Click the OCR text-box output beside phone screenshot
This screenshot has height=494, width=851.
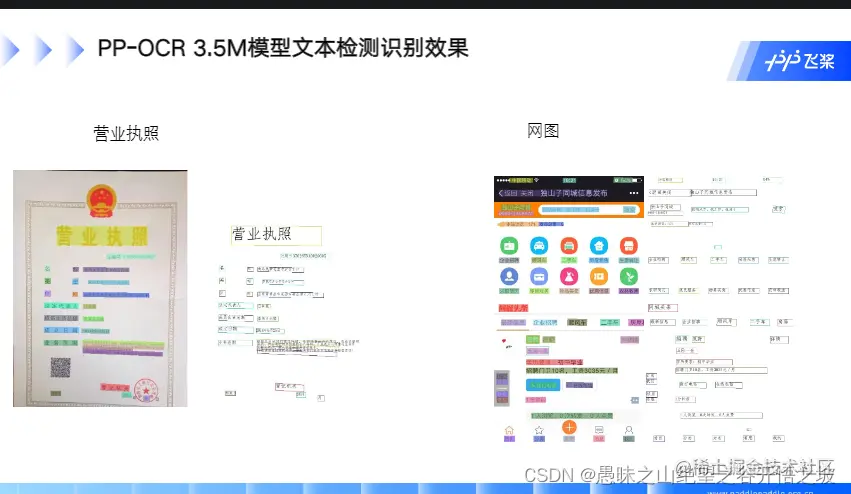[x=720, y=309]
